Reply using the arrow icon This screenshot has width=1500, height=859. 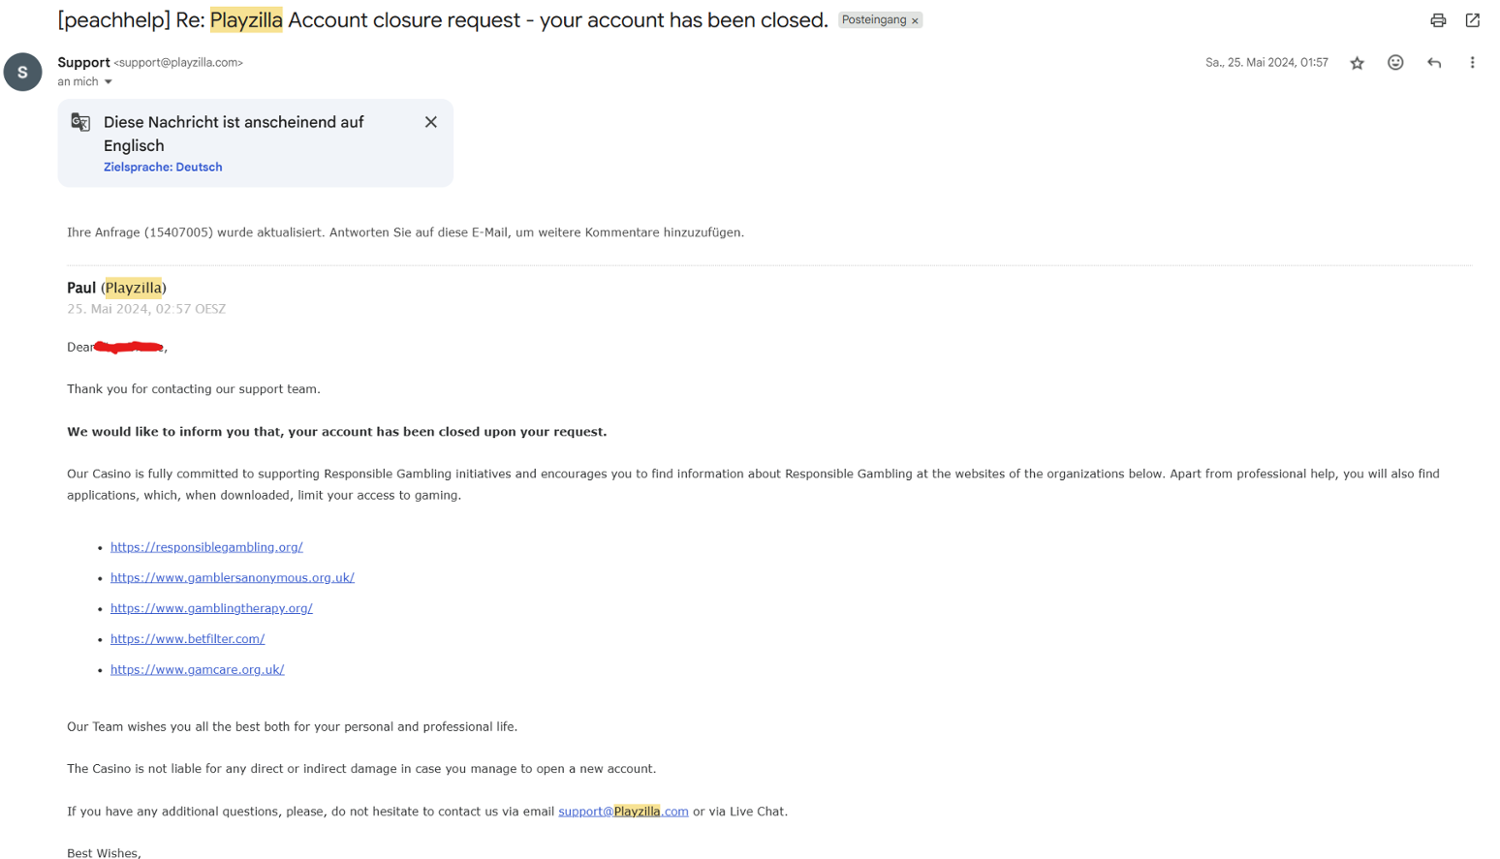[x=1434, y=63]
